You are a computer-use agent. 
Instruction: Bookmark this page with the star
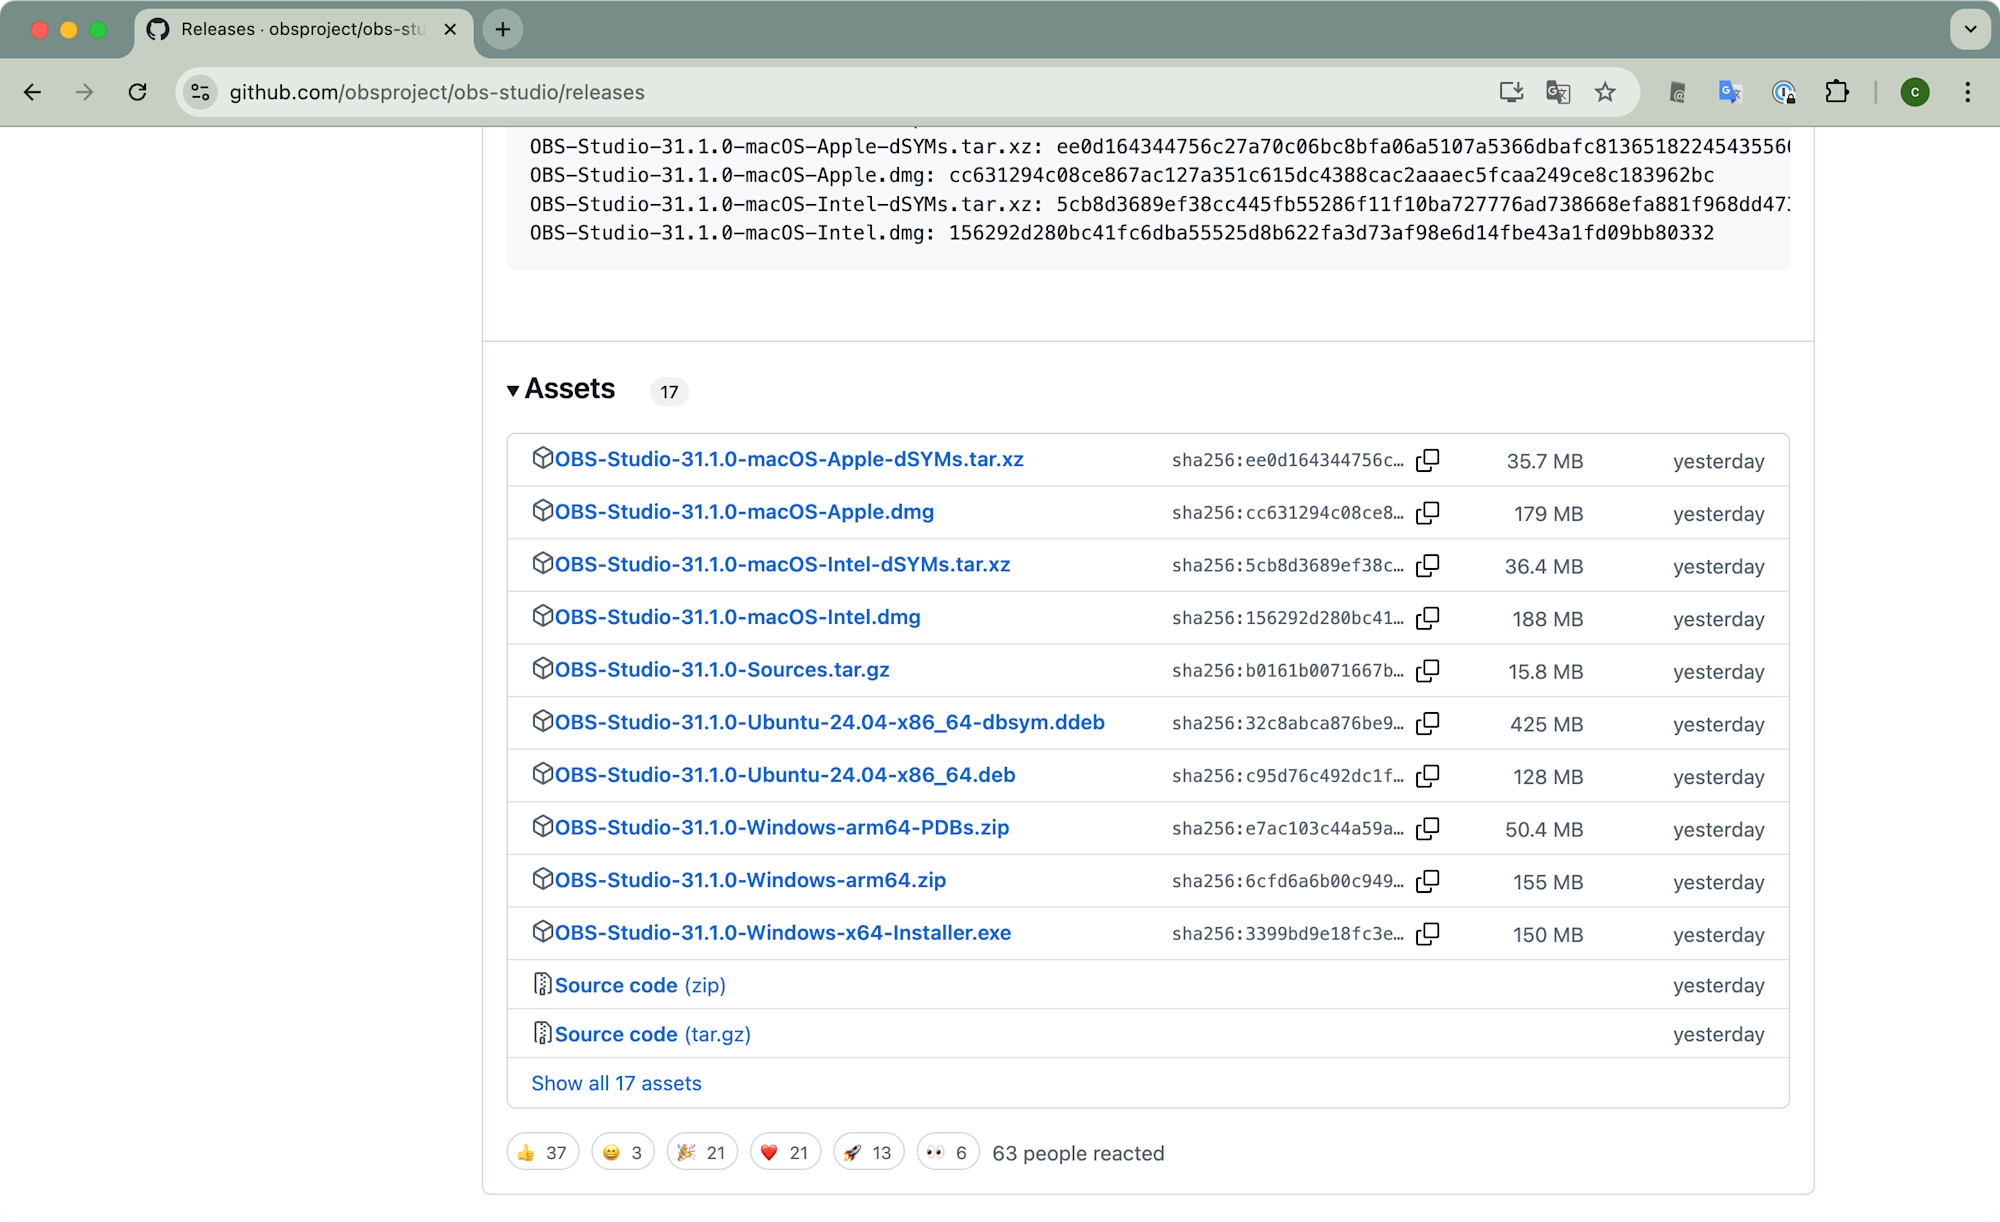click(x=1605, y=92)
